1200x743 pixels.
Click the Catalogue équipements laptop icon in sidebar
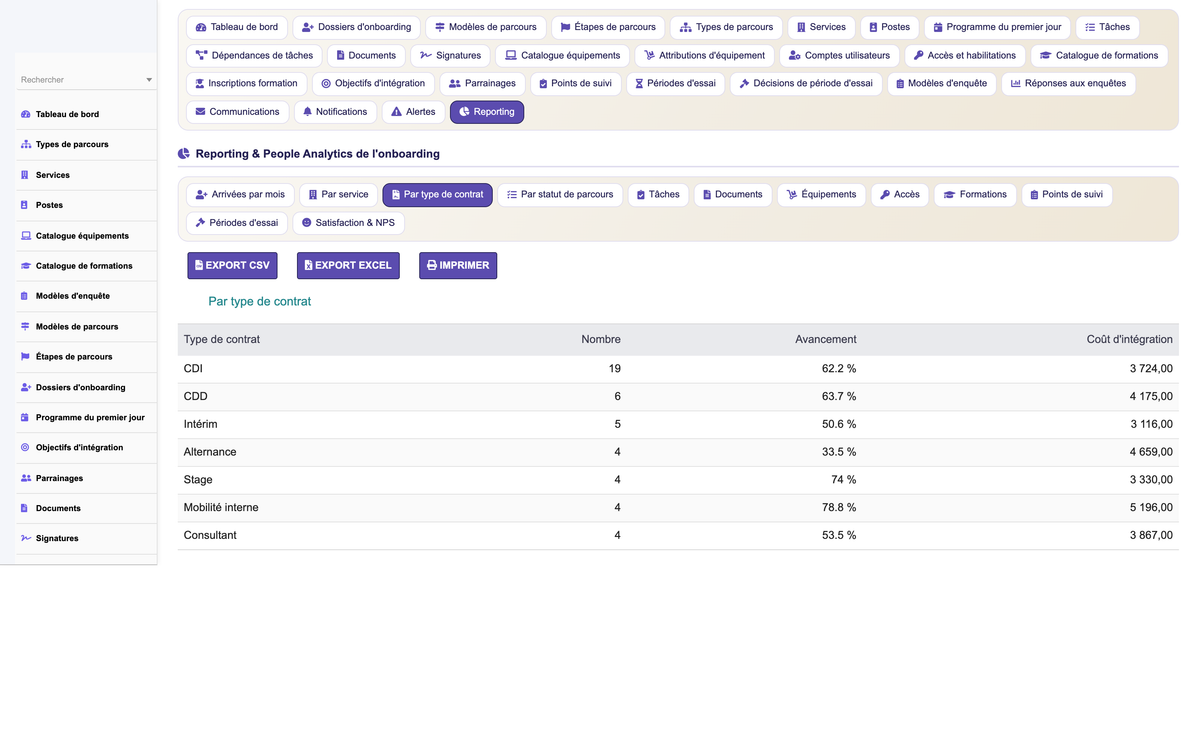(x=26, y=236)
